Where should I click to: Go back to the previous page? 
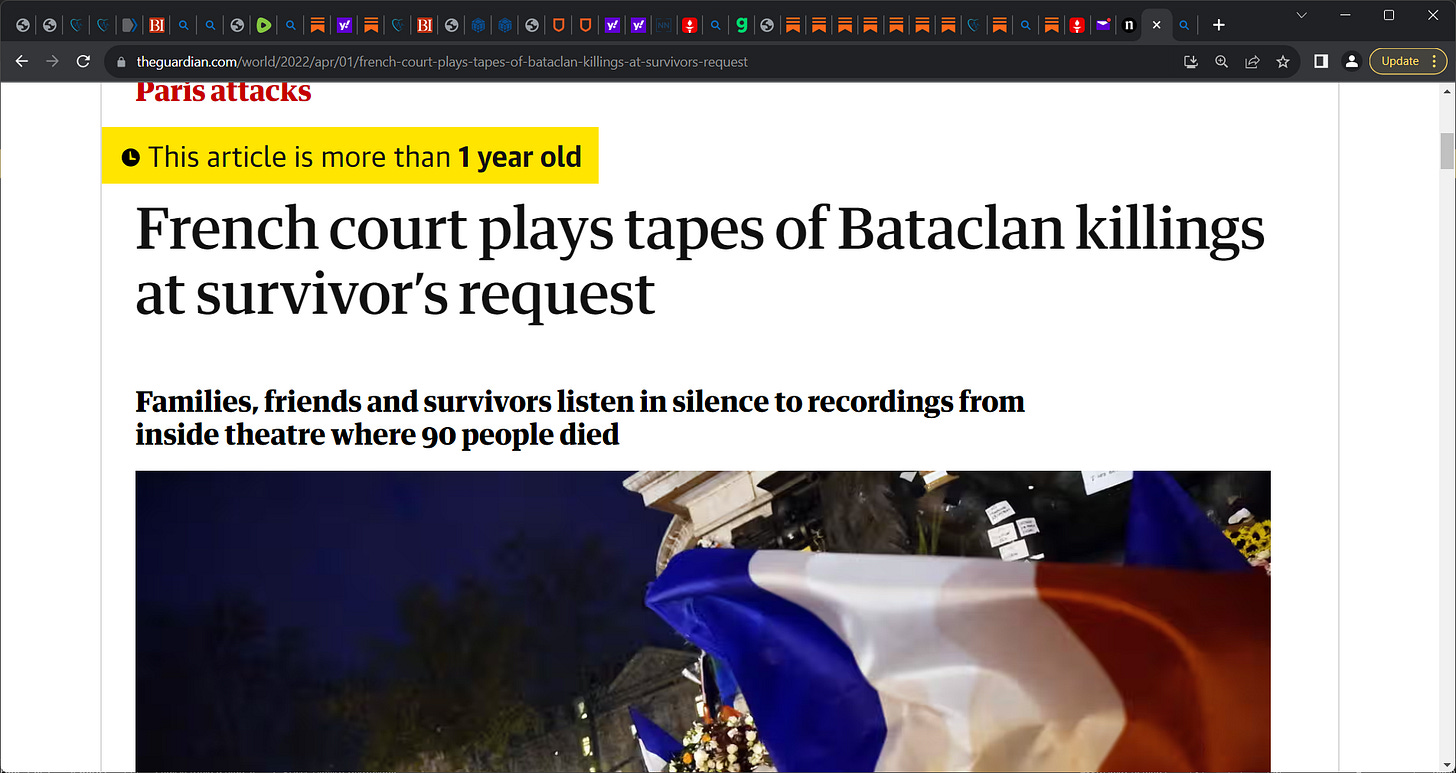(x=22, y=61)
